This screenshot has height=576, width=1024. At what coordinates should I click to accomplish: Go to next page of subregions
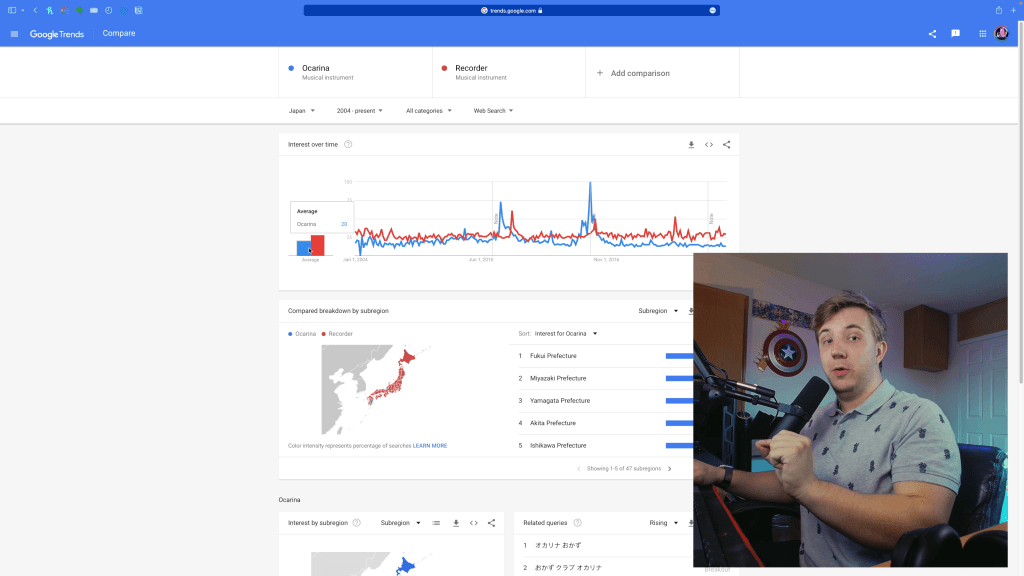pyautogui.click(x=670, y=469)
